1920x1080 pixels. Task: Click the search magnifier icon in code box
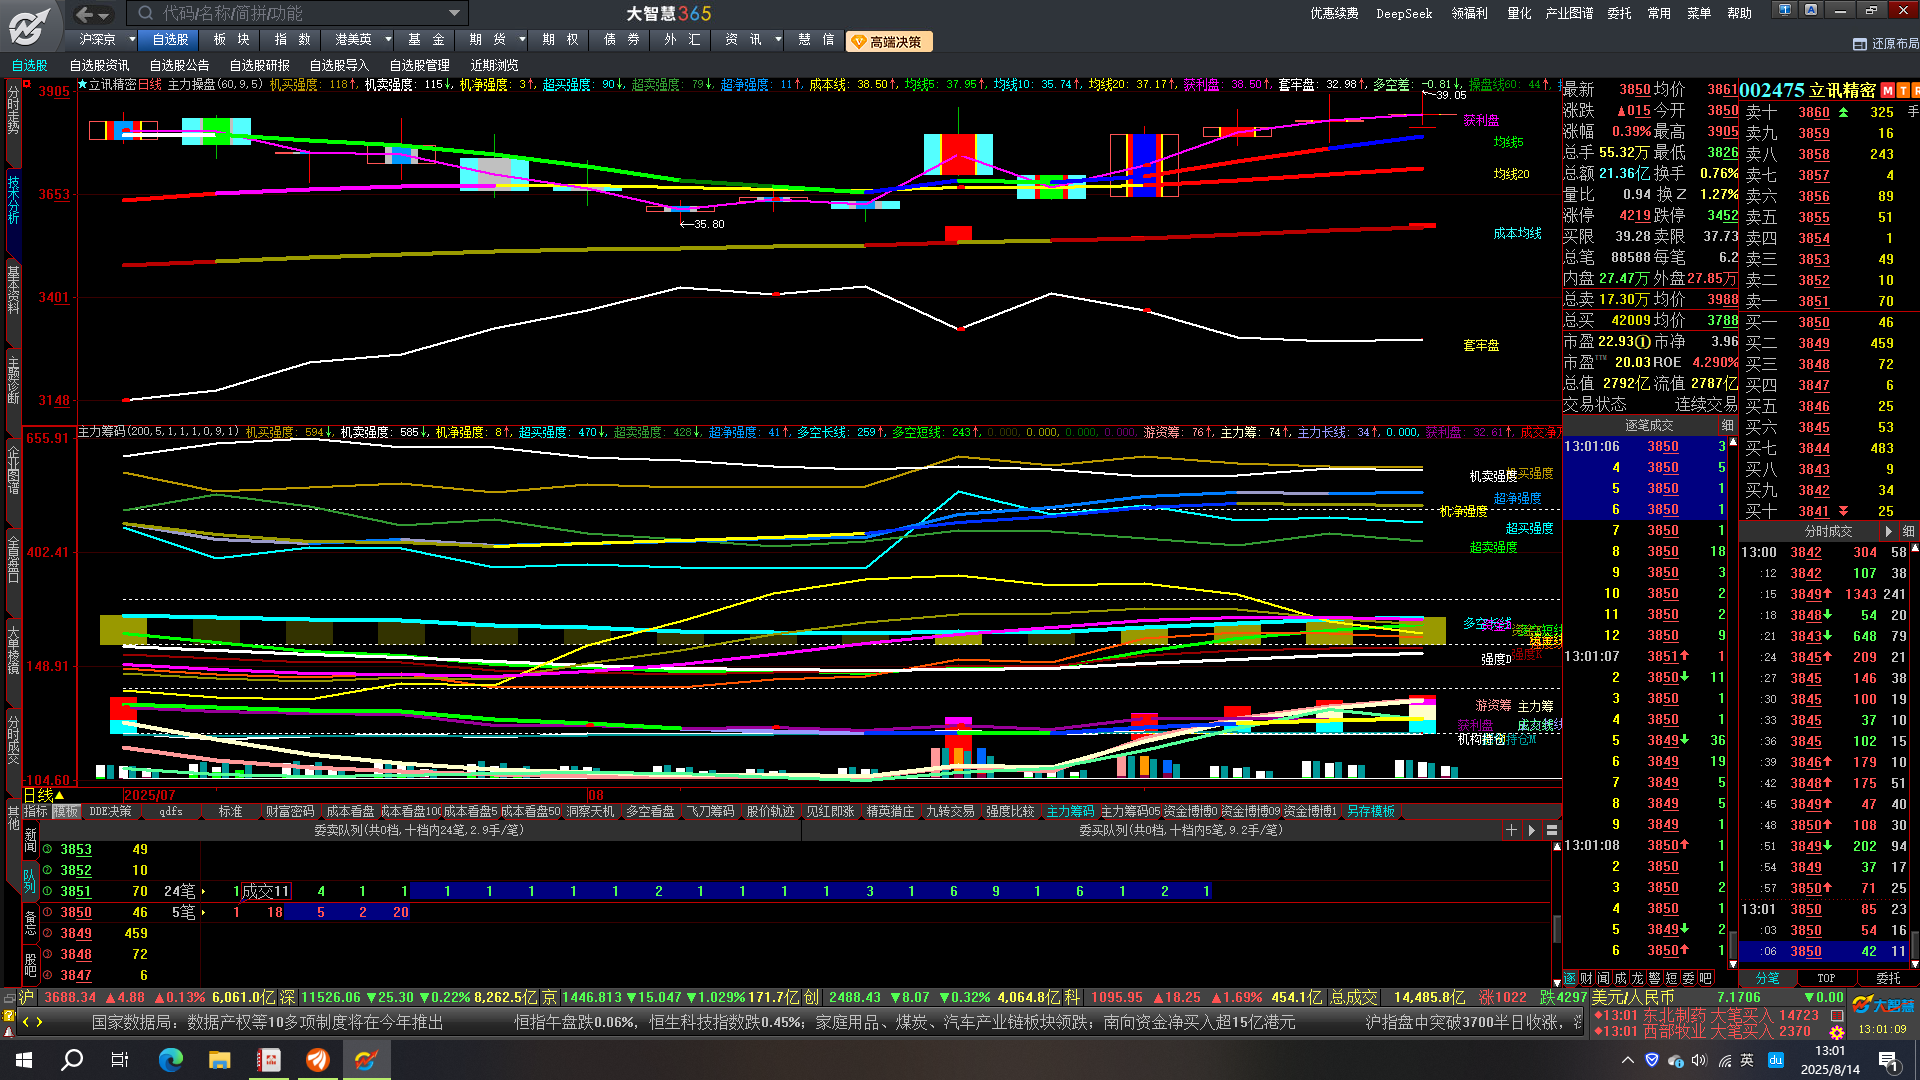(146, 13)
